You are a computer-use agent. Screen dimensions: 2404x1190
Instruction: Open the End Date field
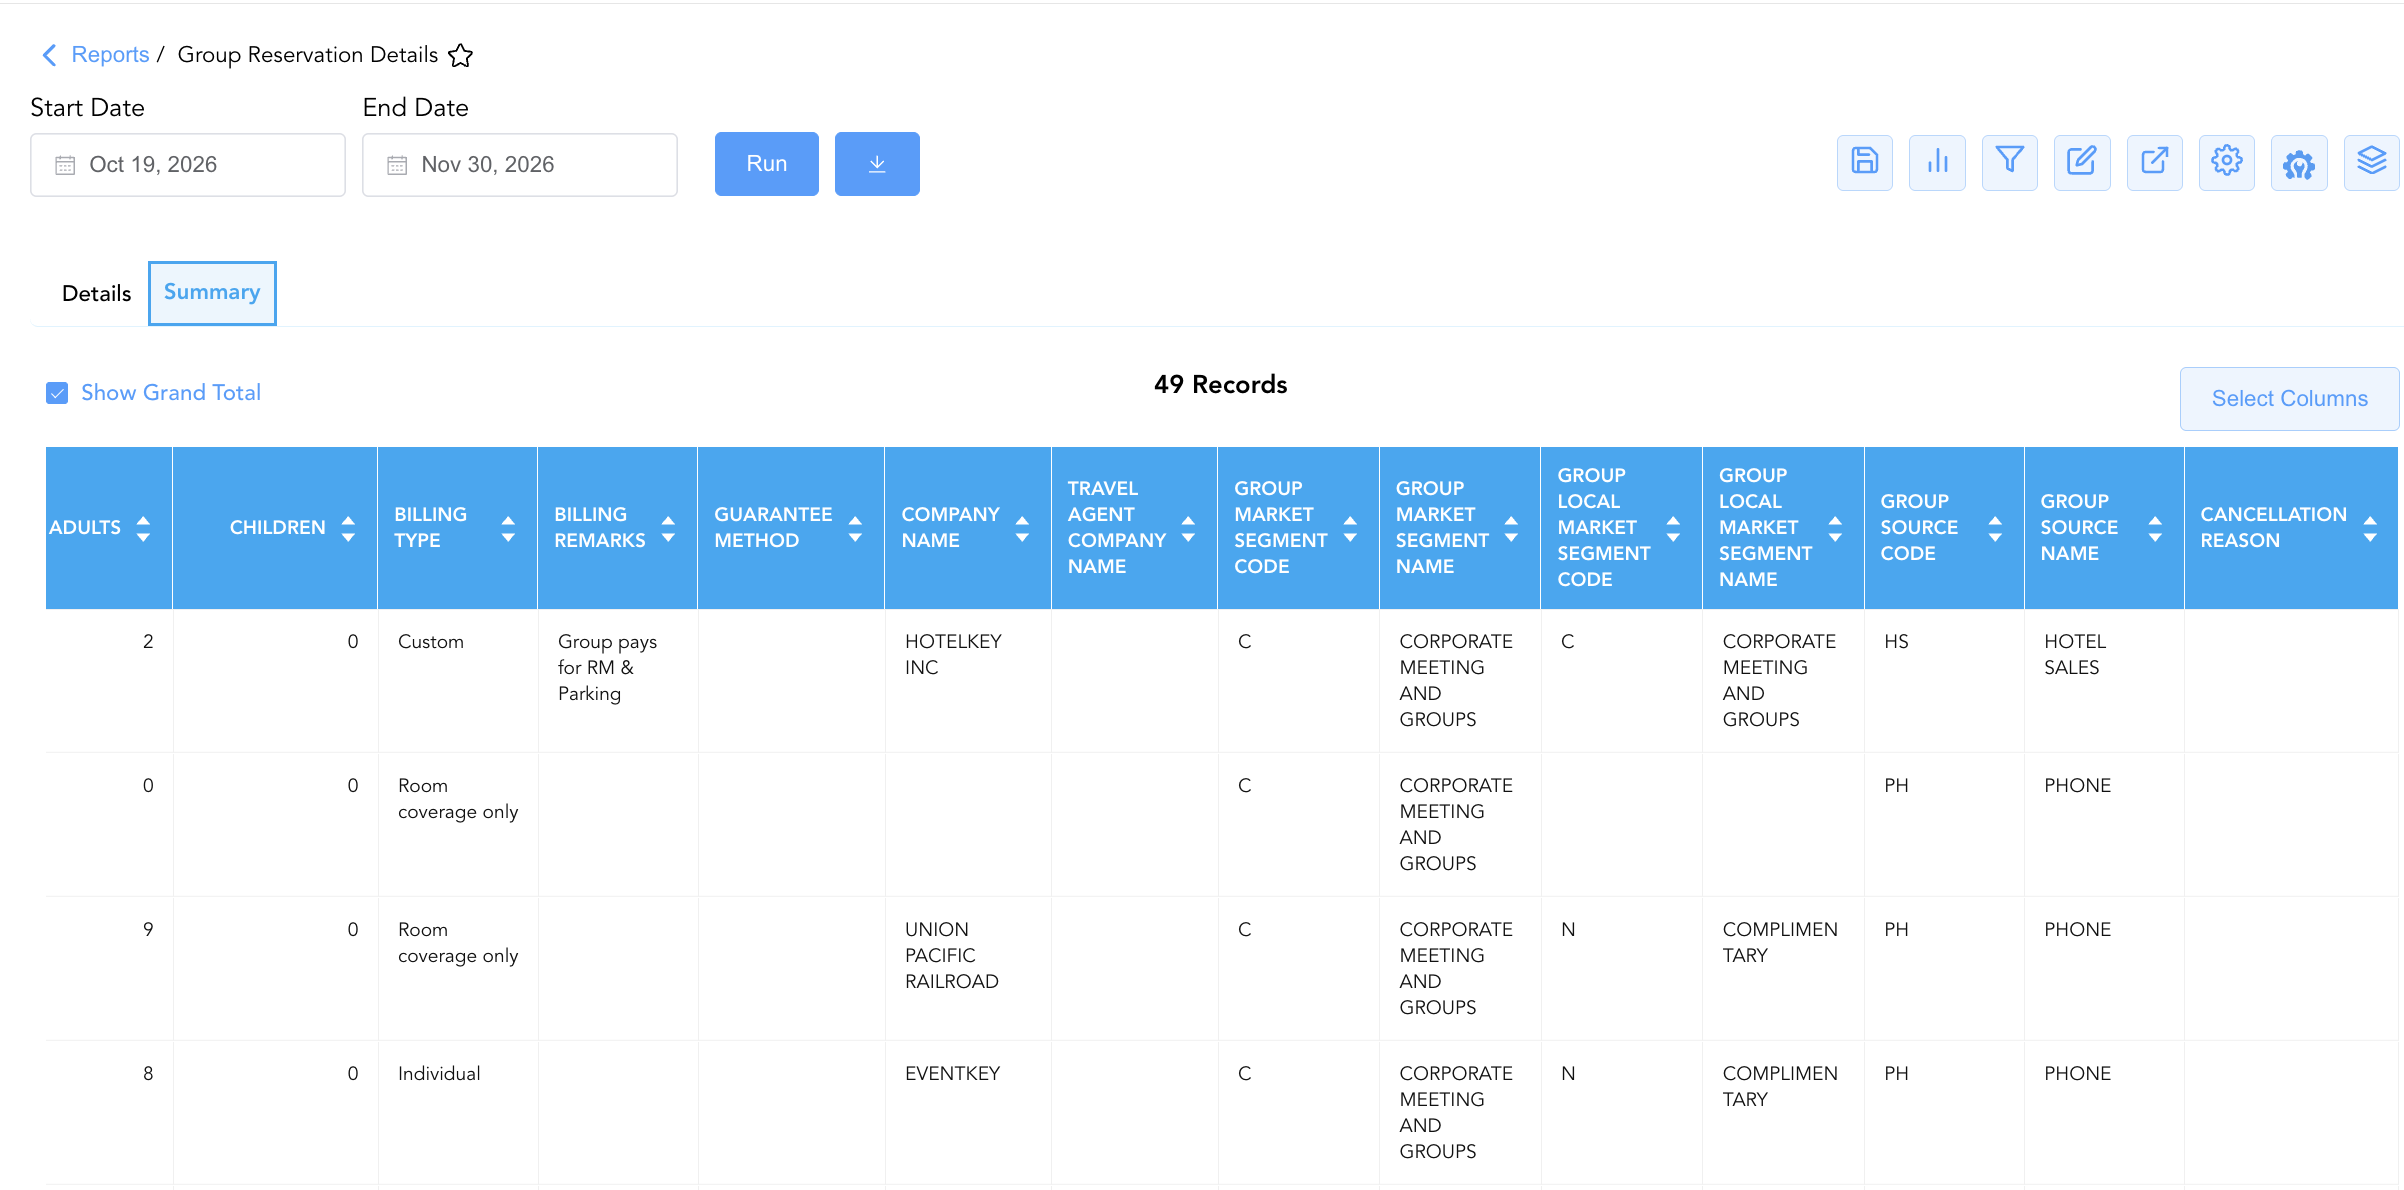(520, 165)
